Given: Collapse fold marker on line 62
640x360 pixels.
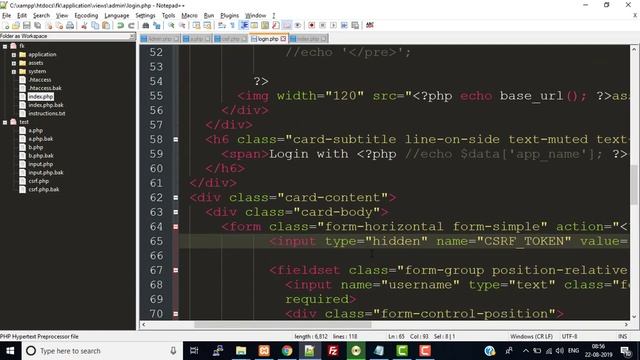Looking at the screenshot, I should (176, 198).
